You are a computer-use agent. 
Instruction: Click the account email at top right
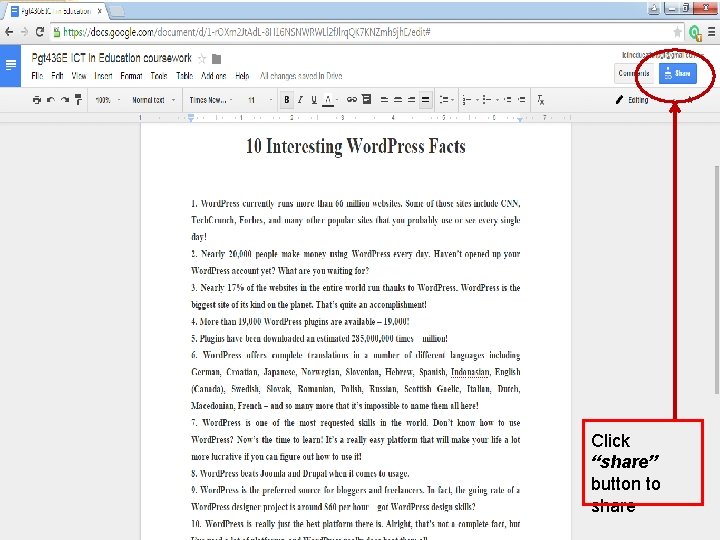pyautogui.click(x=662, y=55)
